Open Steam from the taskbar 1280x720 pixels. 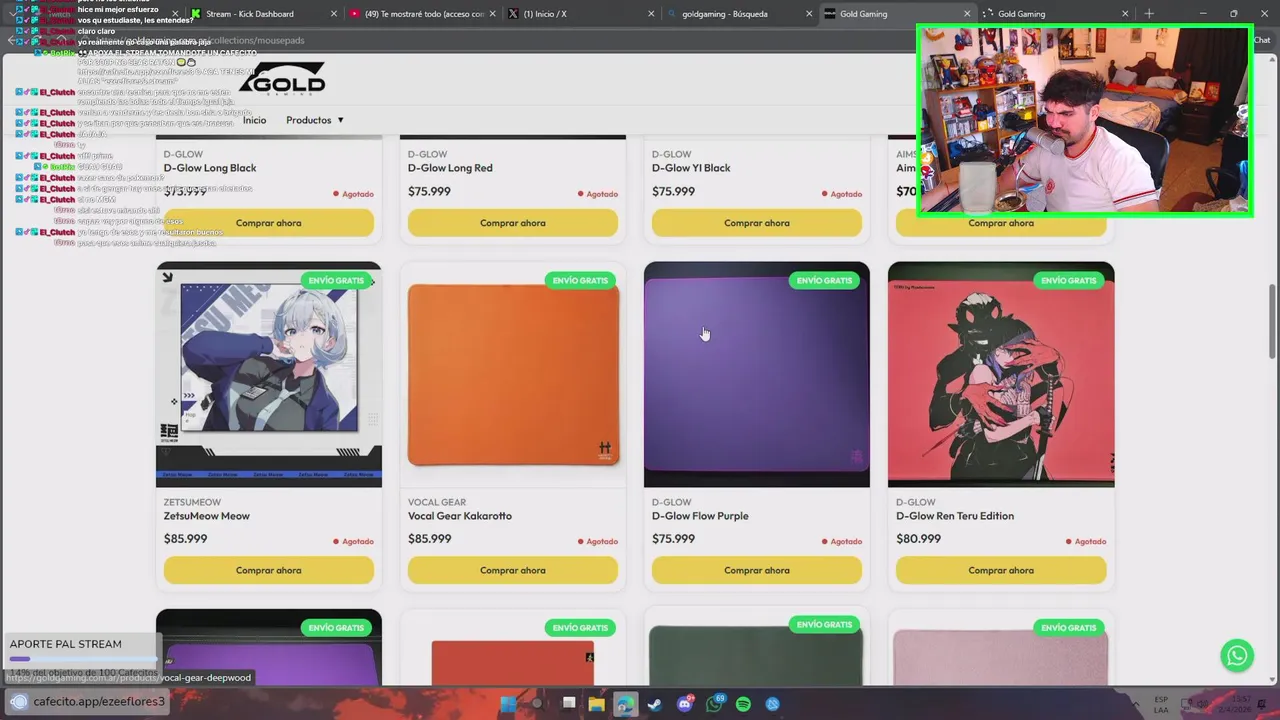click(655, 704)
